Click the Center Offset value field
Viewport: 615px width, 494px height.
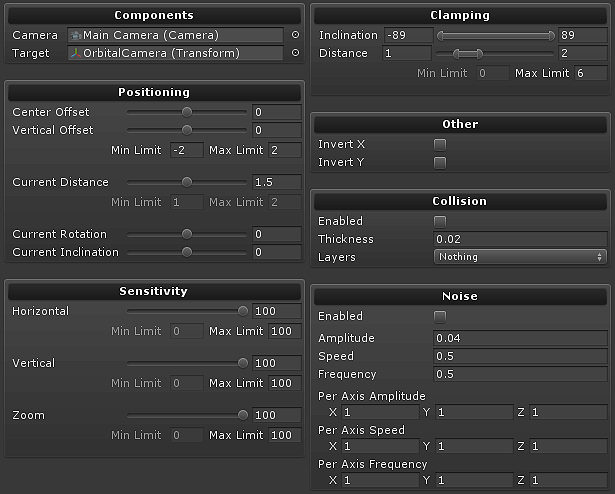point(277,112)
